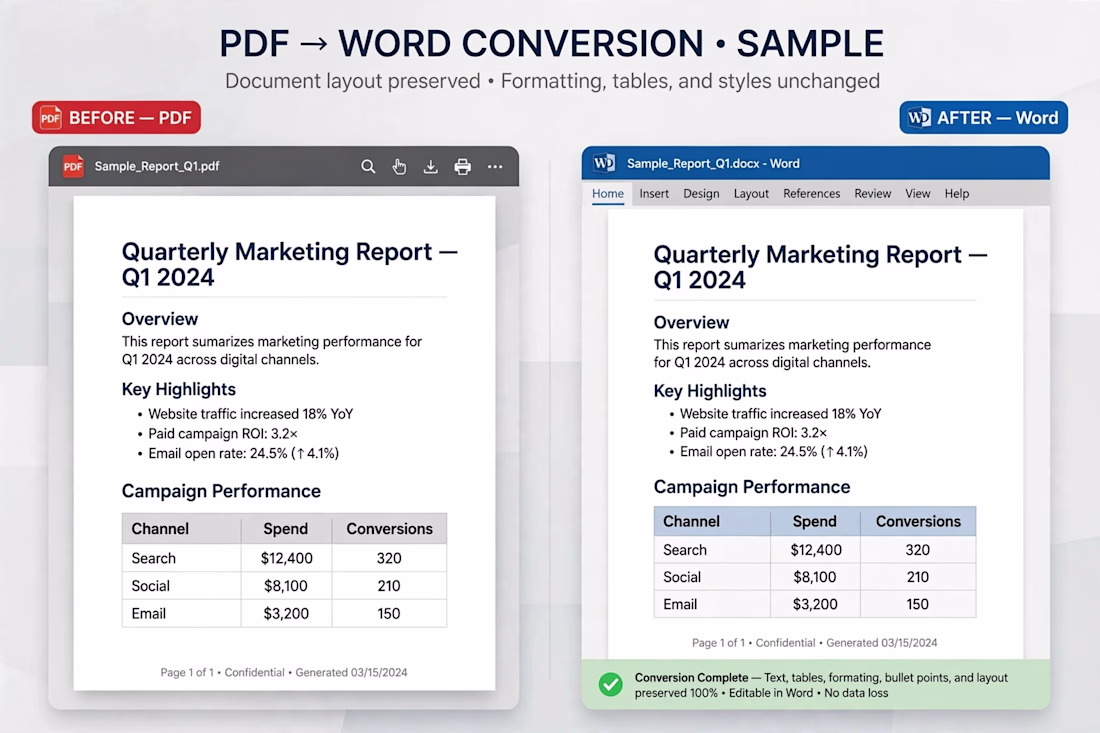This screenshot has height=733, width=1100.
Task: Open the Design tab in Word
Action: tap(701, 194)
